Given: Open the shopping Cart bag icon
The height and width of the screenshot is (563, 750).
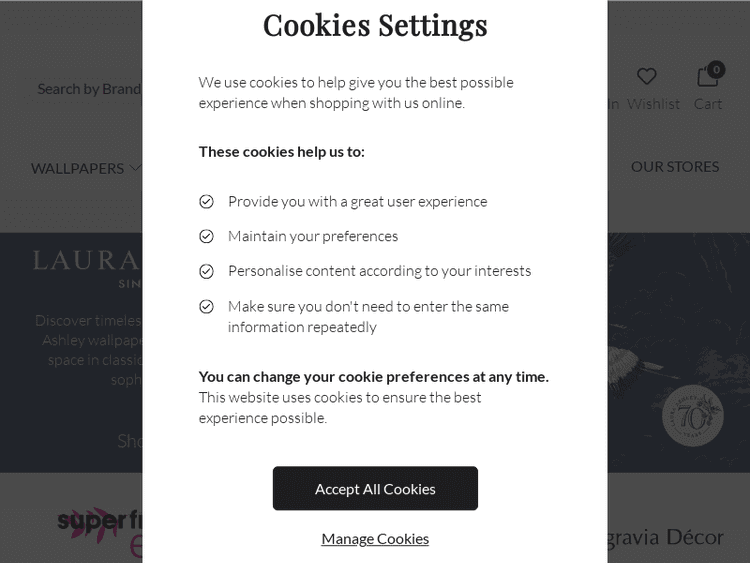Looking at the screenshot, I should tap(707, 77).
